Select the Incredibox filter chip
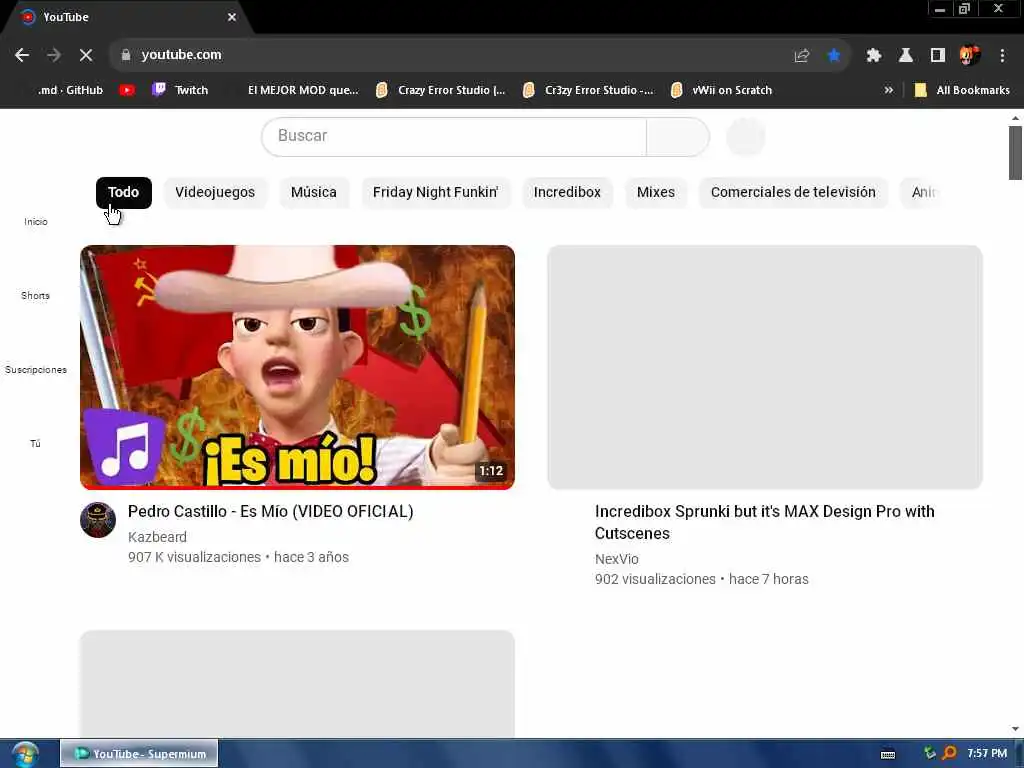1024x768 pixels. click(x=567, y=193)
